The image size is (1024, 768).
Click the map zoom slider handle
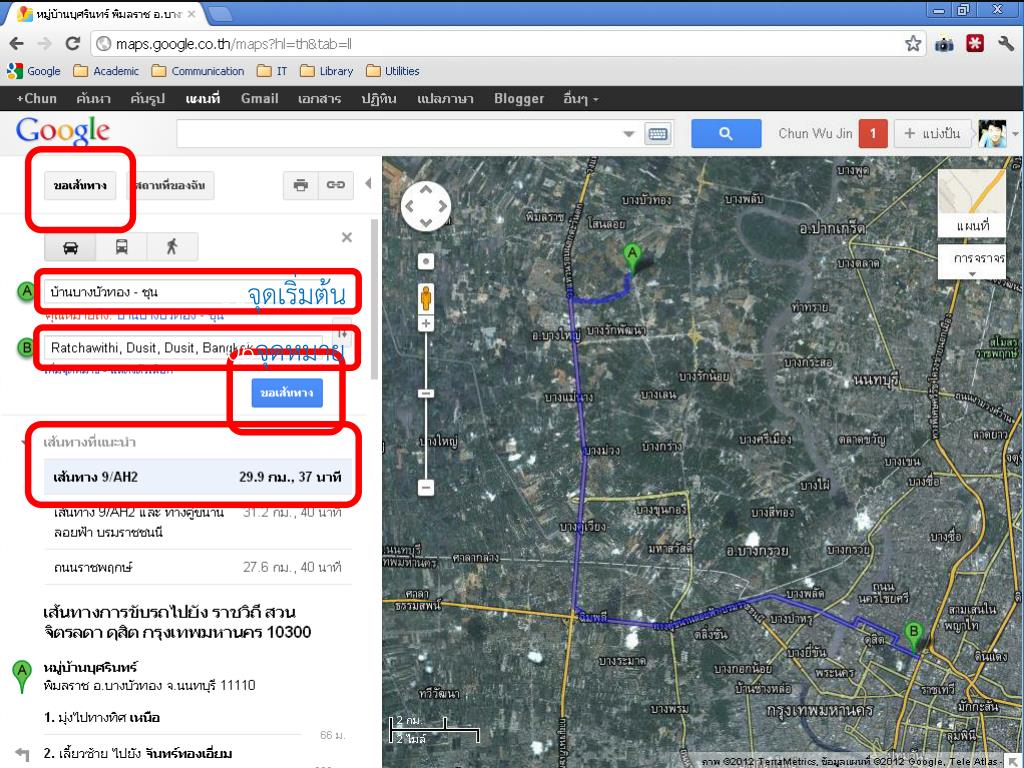[426, 393]
